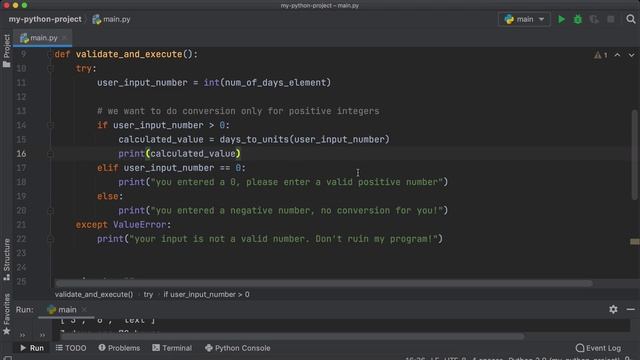Click the else keyword on line 19
The image size is (640, 360).
point(108,196)
